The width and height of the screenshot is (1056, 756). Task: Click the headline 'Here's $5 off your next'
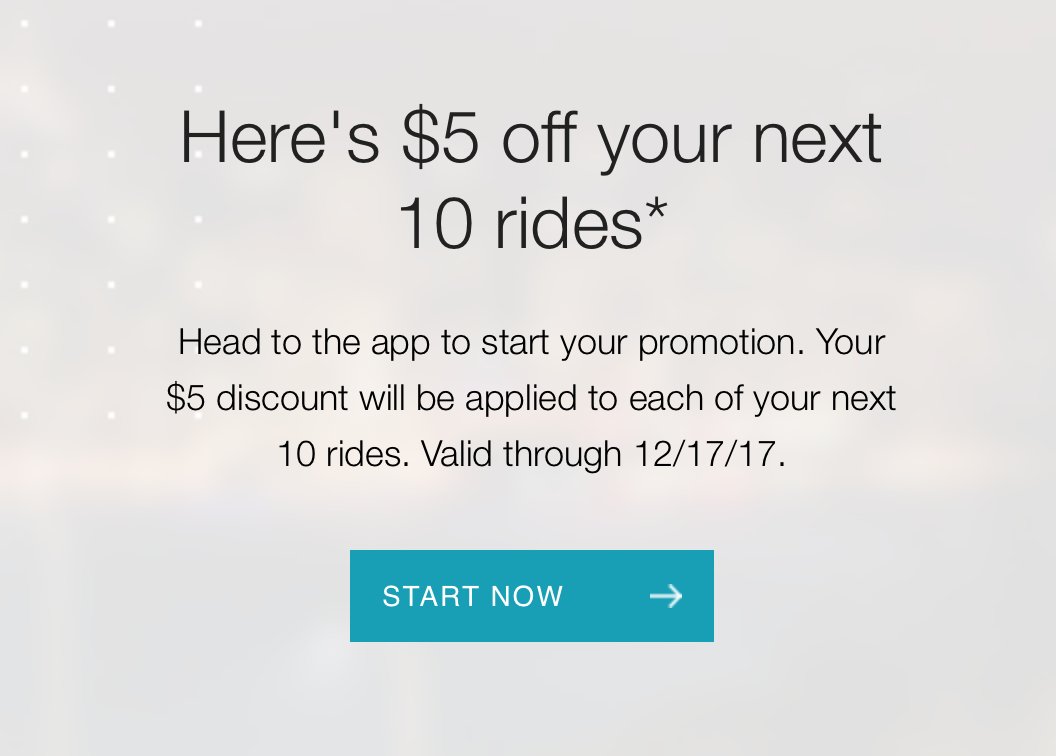click(528, 138)
